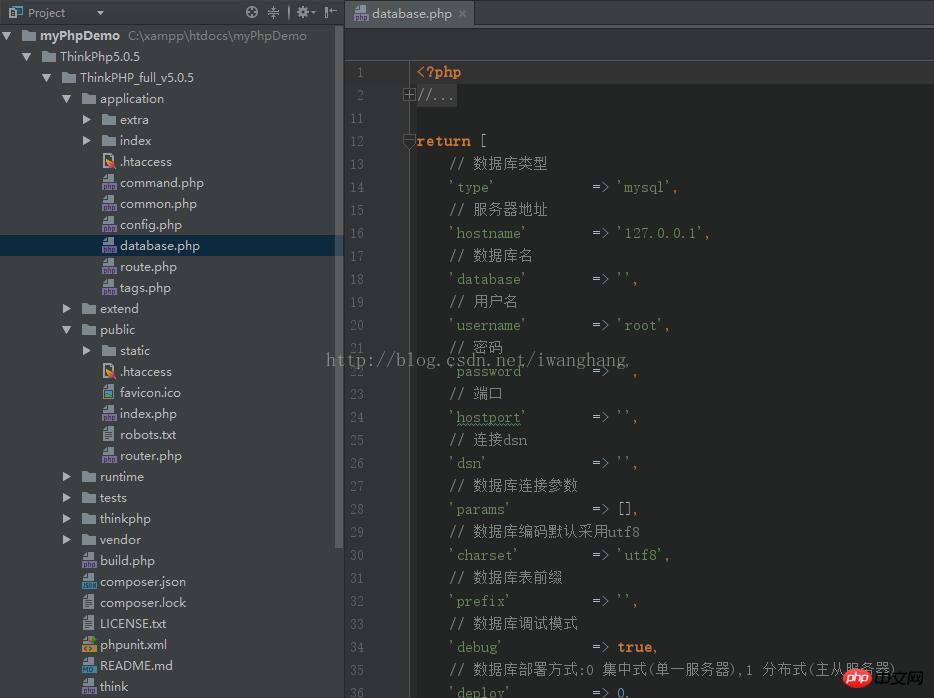Click the robots.txt text file icon
Viewport: 934px width, 698px height.
tap(108, 434)
